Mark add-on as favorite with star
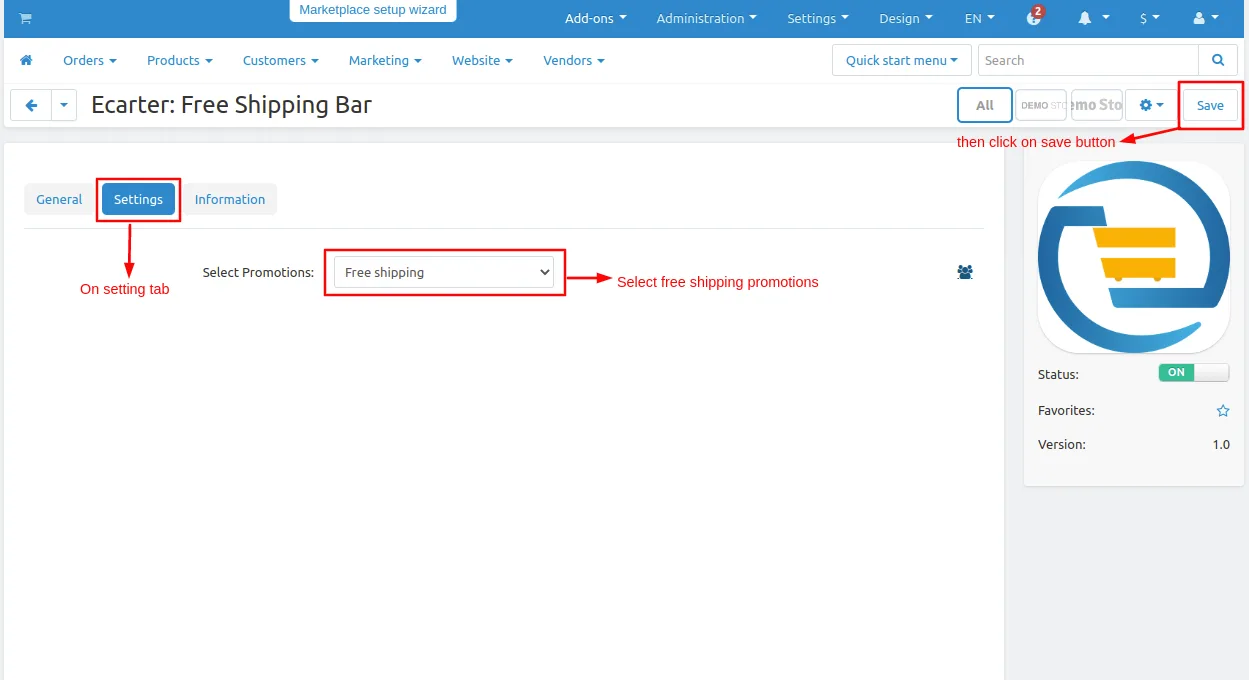 (x=1222, y=411)
